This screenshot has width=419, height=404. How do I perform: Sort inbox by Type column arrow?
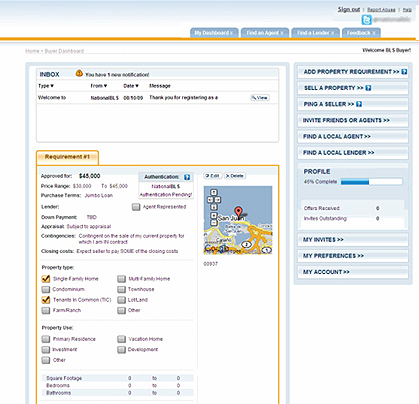(52, 86)
